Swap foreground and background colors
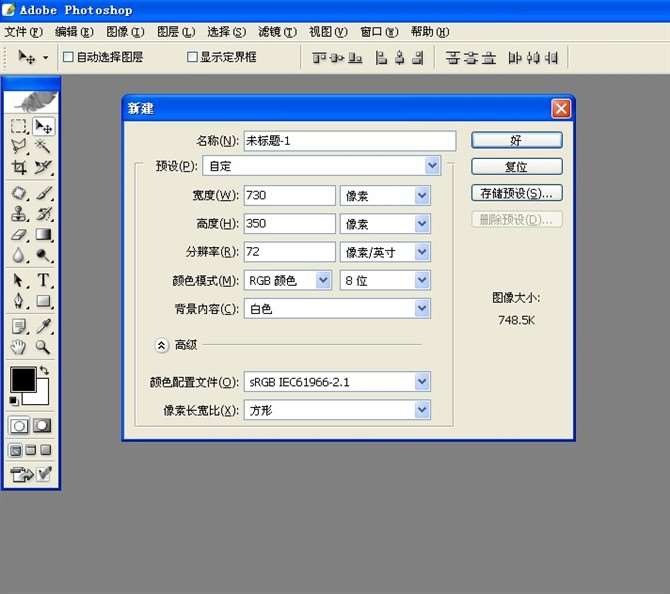 [44, 371]
